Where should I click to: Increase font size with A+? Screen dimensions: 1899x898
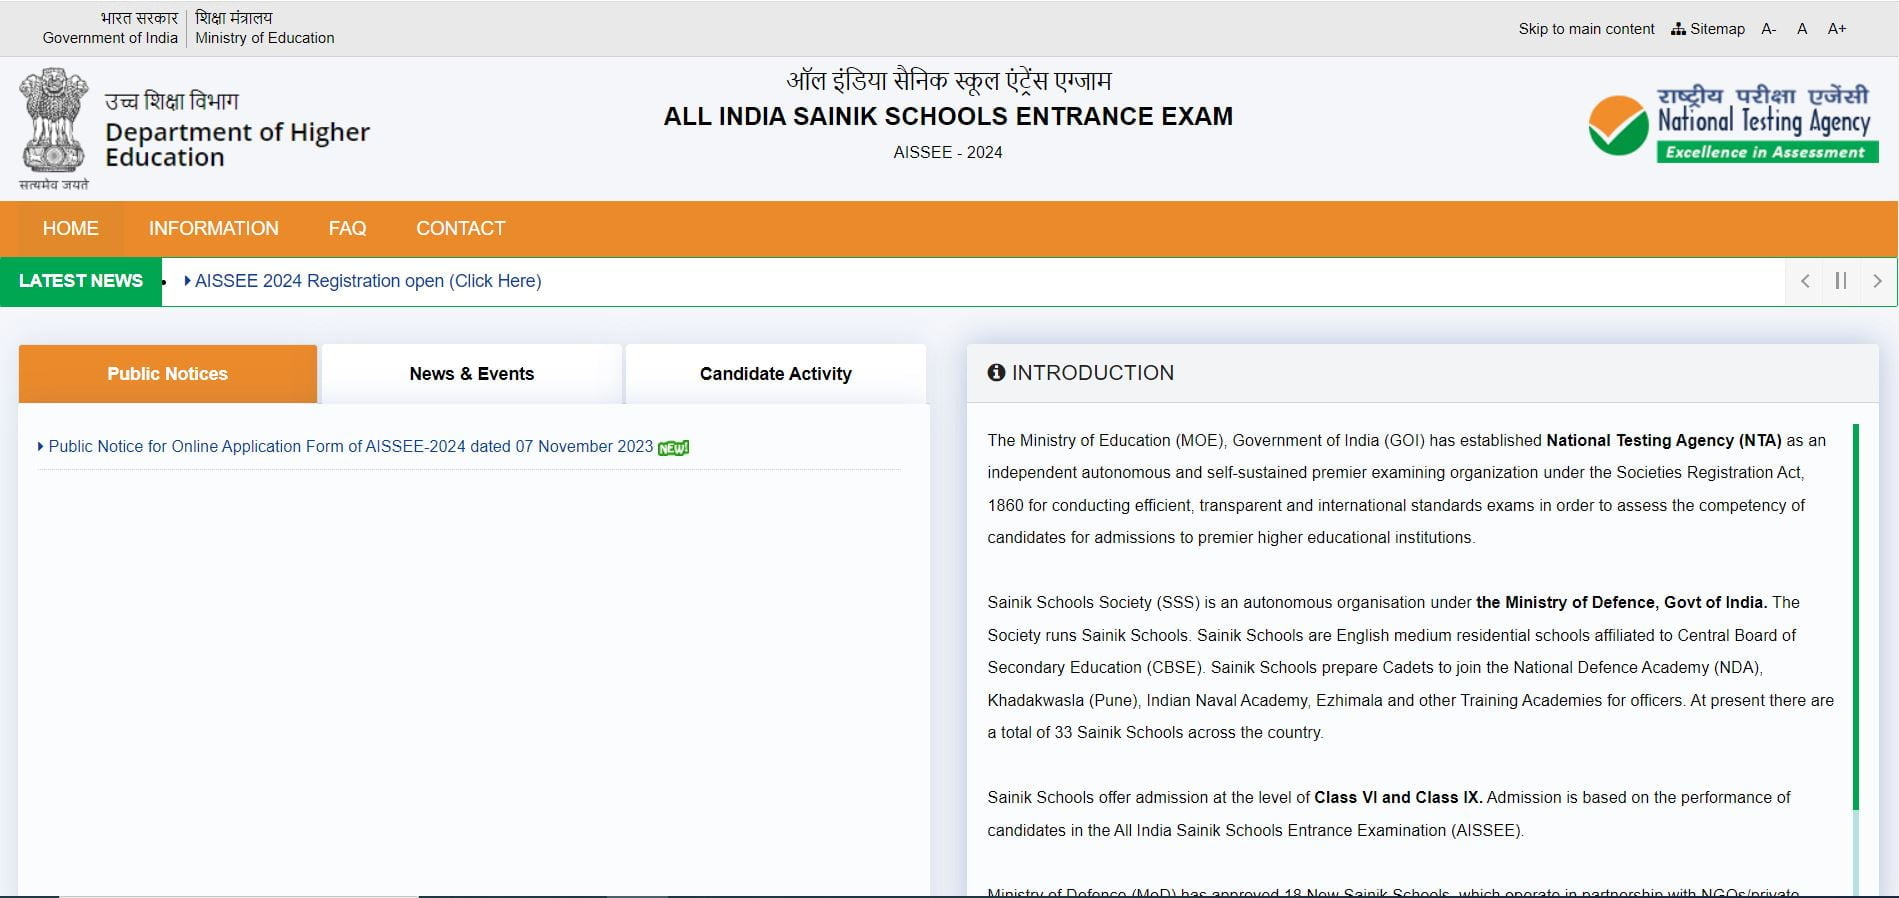(x=1837, y=29)
